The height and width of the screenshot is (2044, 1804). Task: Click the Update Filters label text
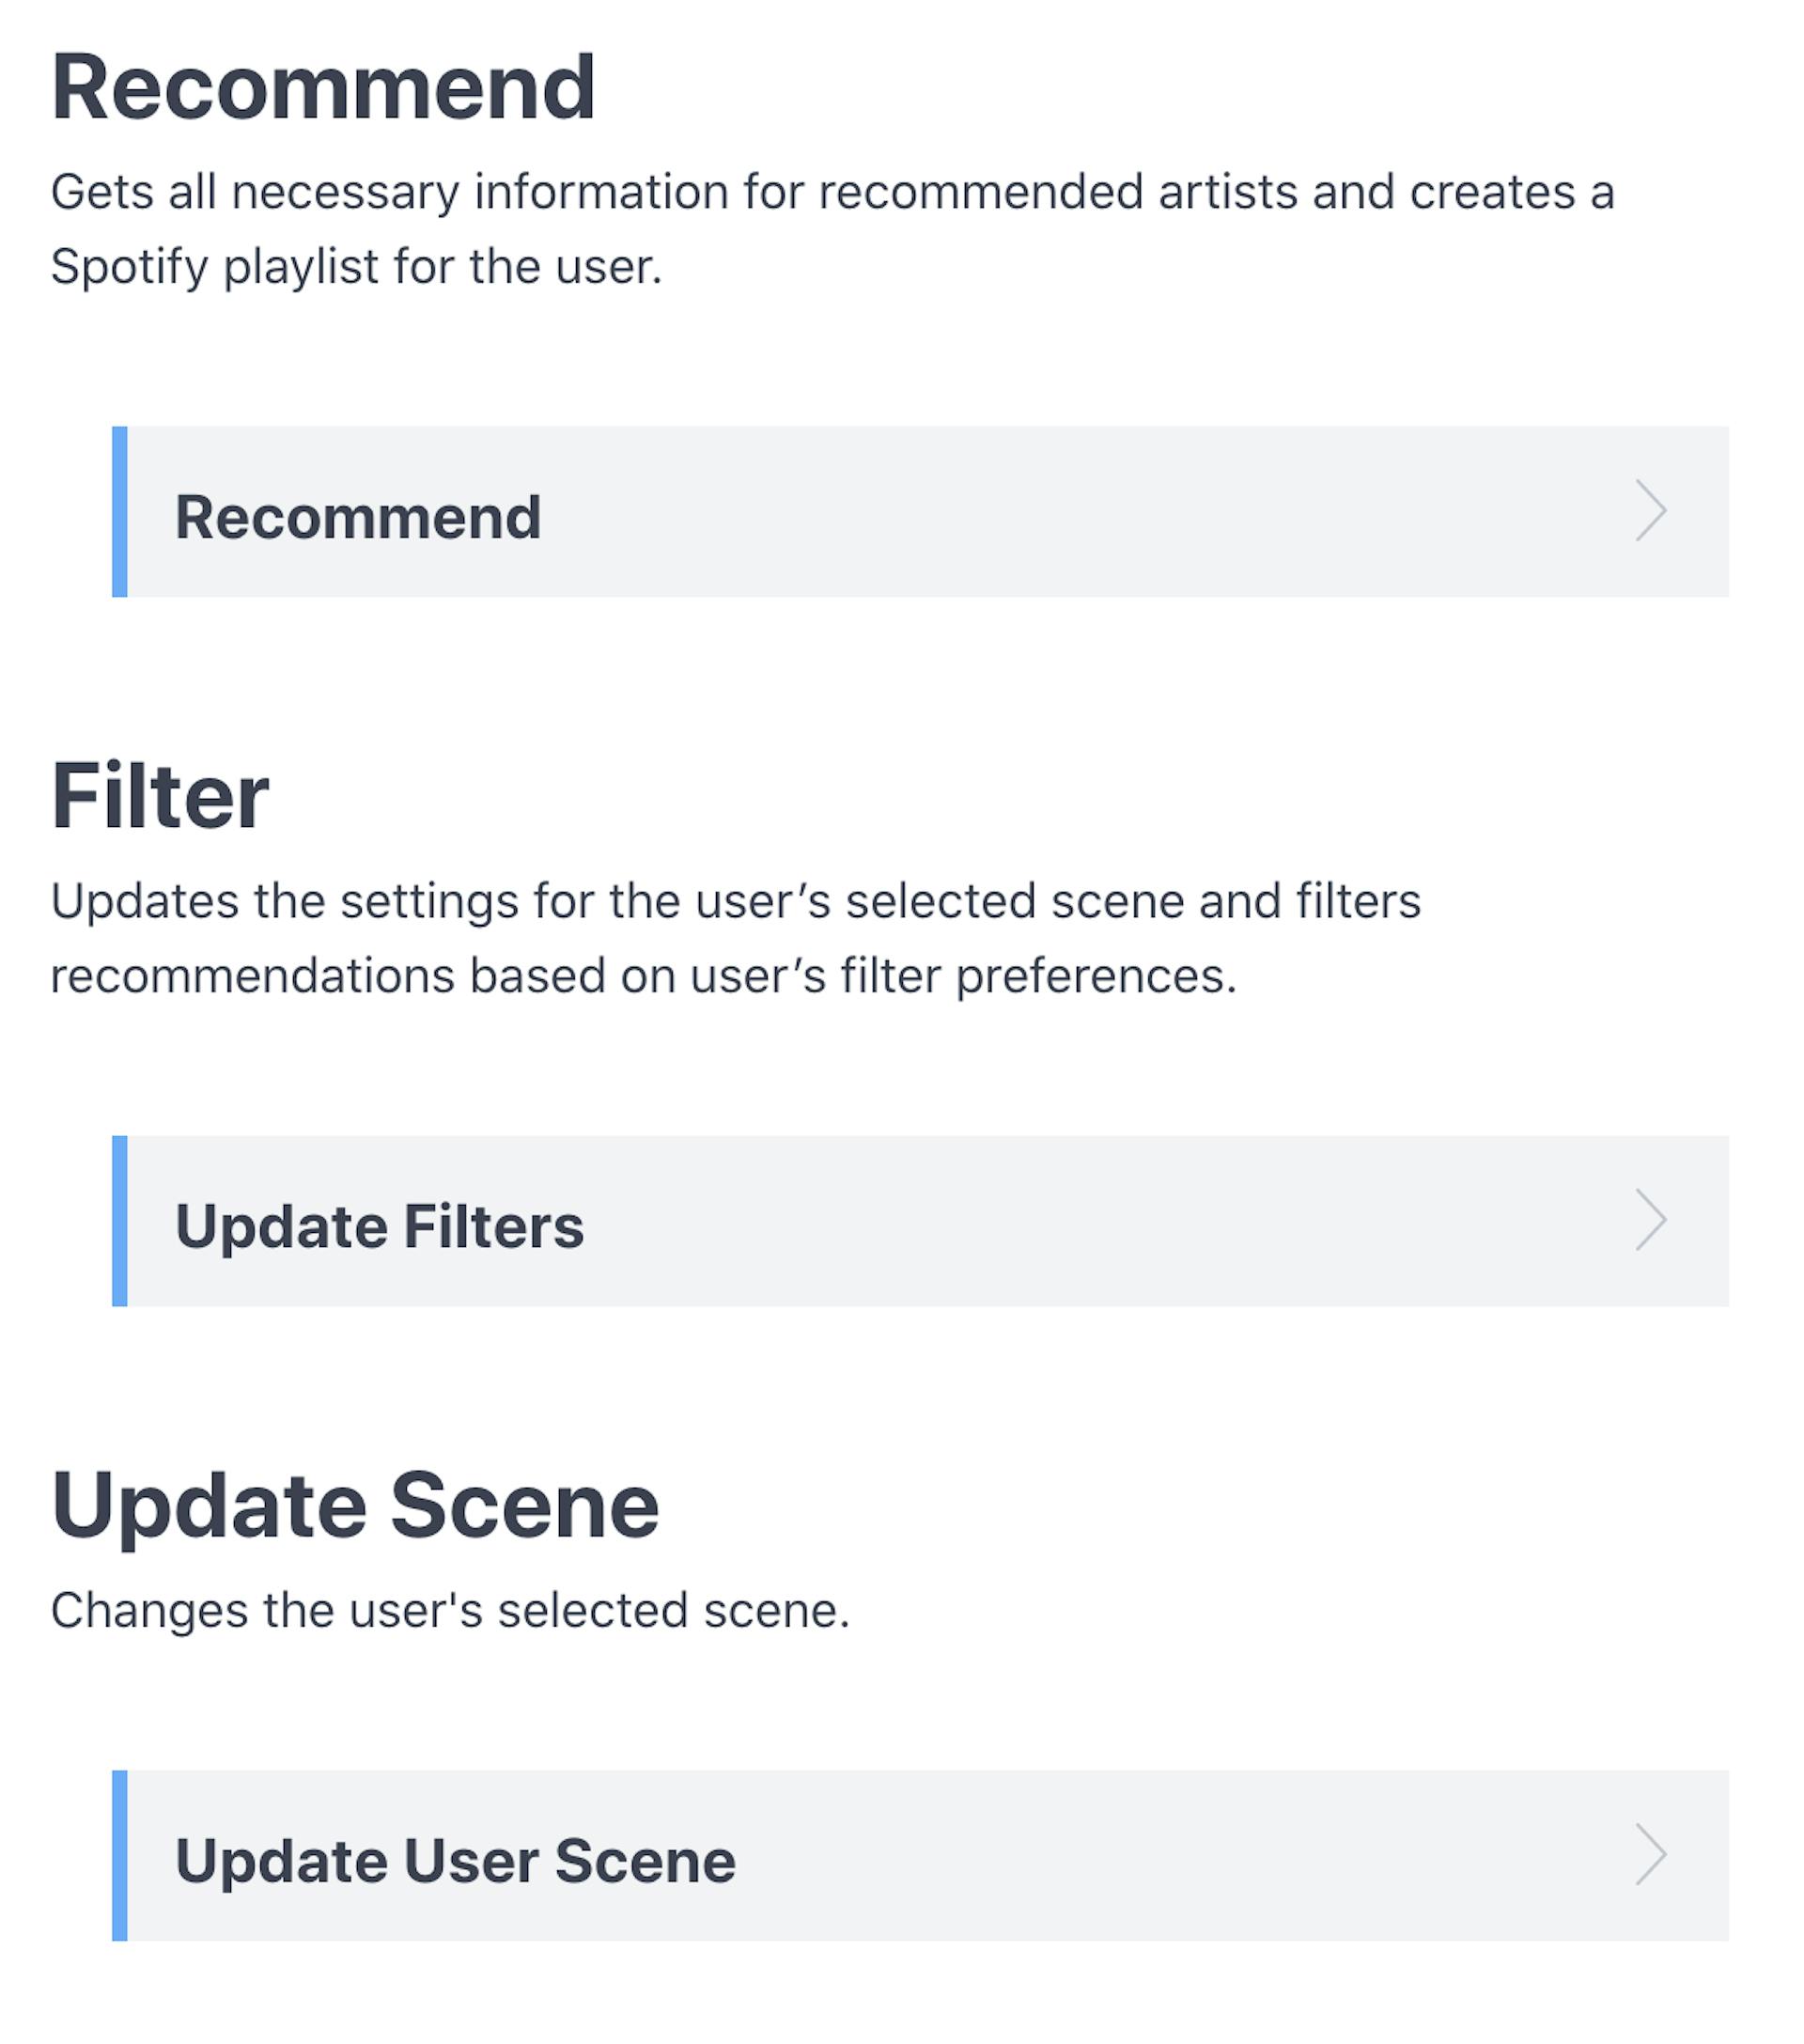pyautogui.click(x=379, y=1227)
